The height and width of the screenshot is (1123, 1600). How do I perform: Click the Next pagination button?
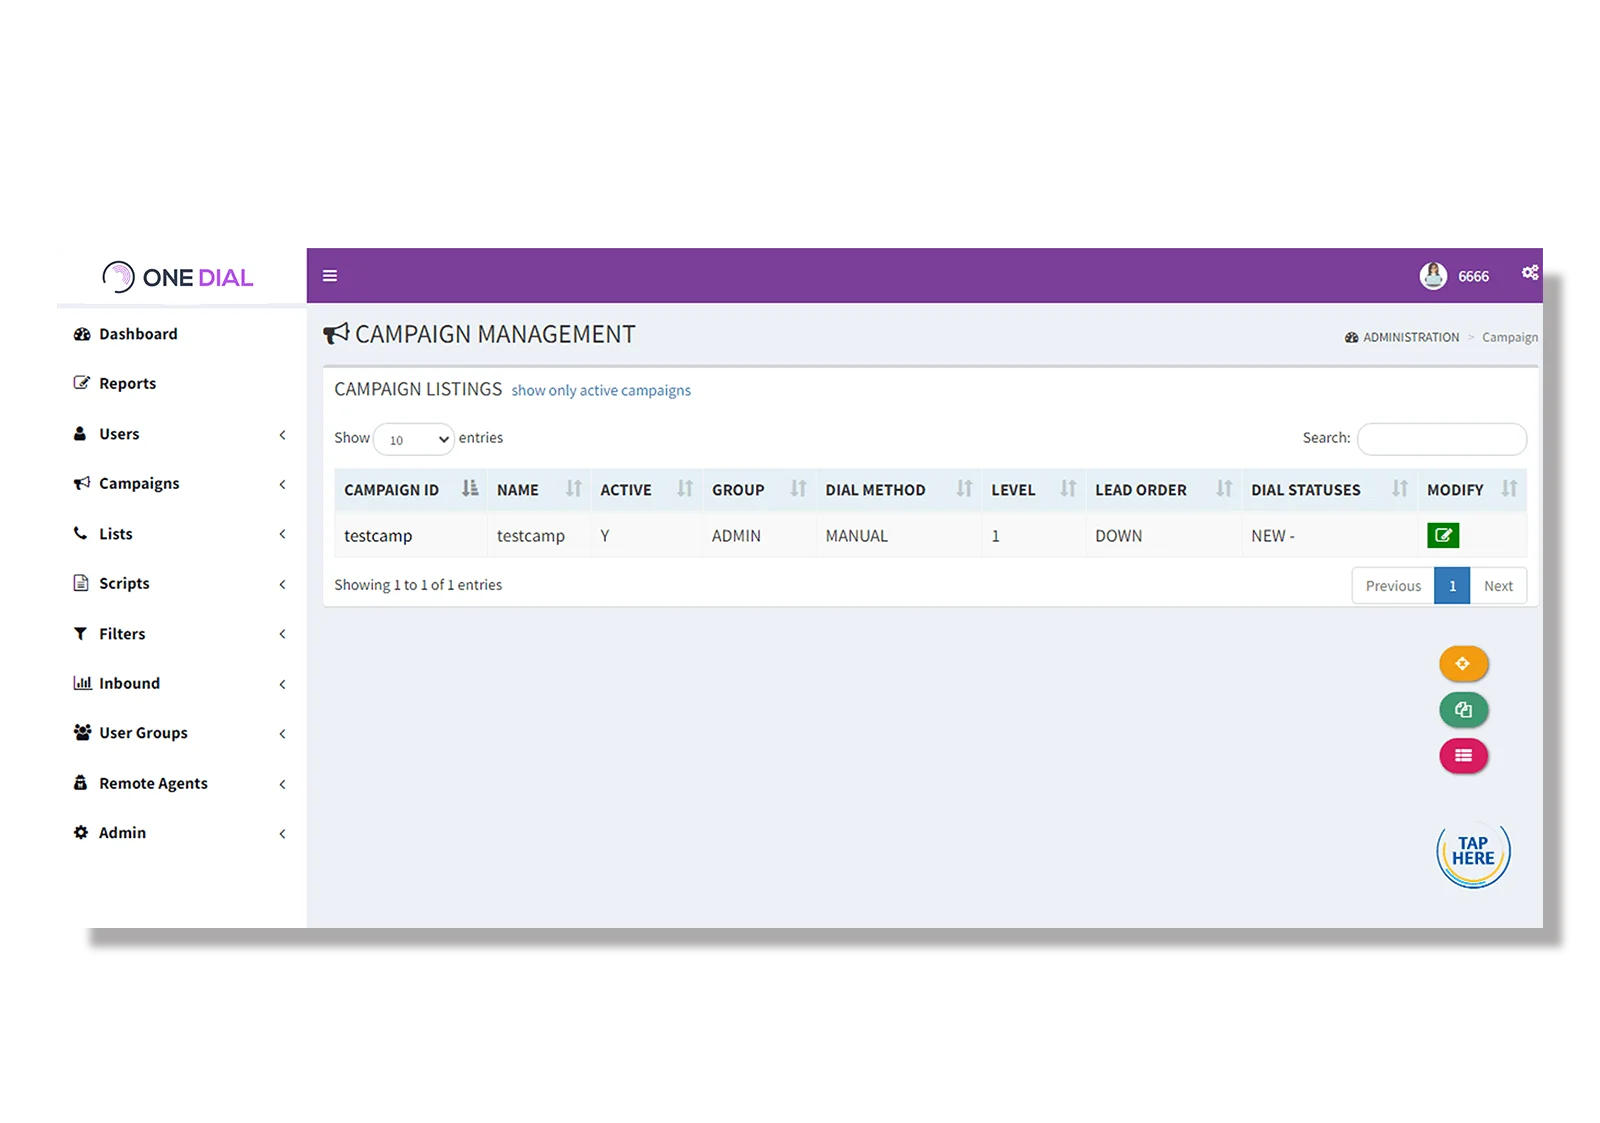pyautogui.click(x=1498, y=585)
